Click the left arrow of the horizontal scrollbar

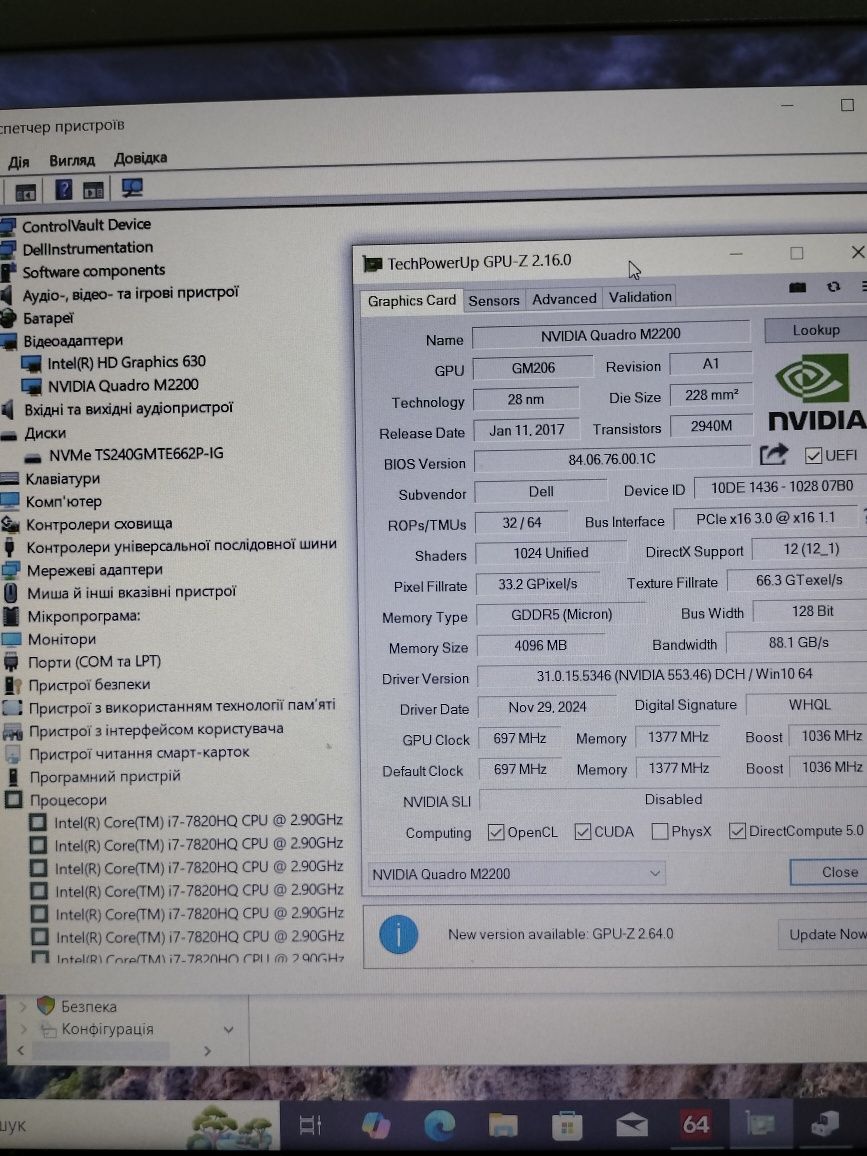point(21,1051)
